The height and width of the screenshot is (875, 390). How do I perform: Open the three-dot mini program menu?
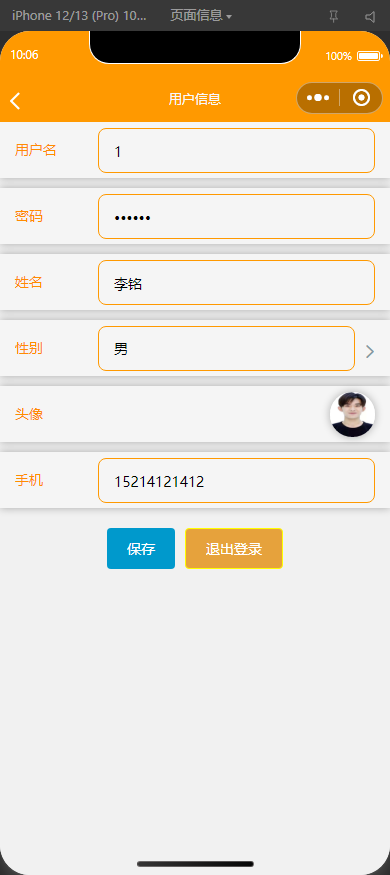coord(317,98)
